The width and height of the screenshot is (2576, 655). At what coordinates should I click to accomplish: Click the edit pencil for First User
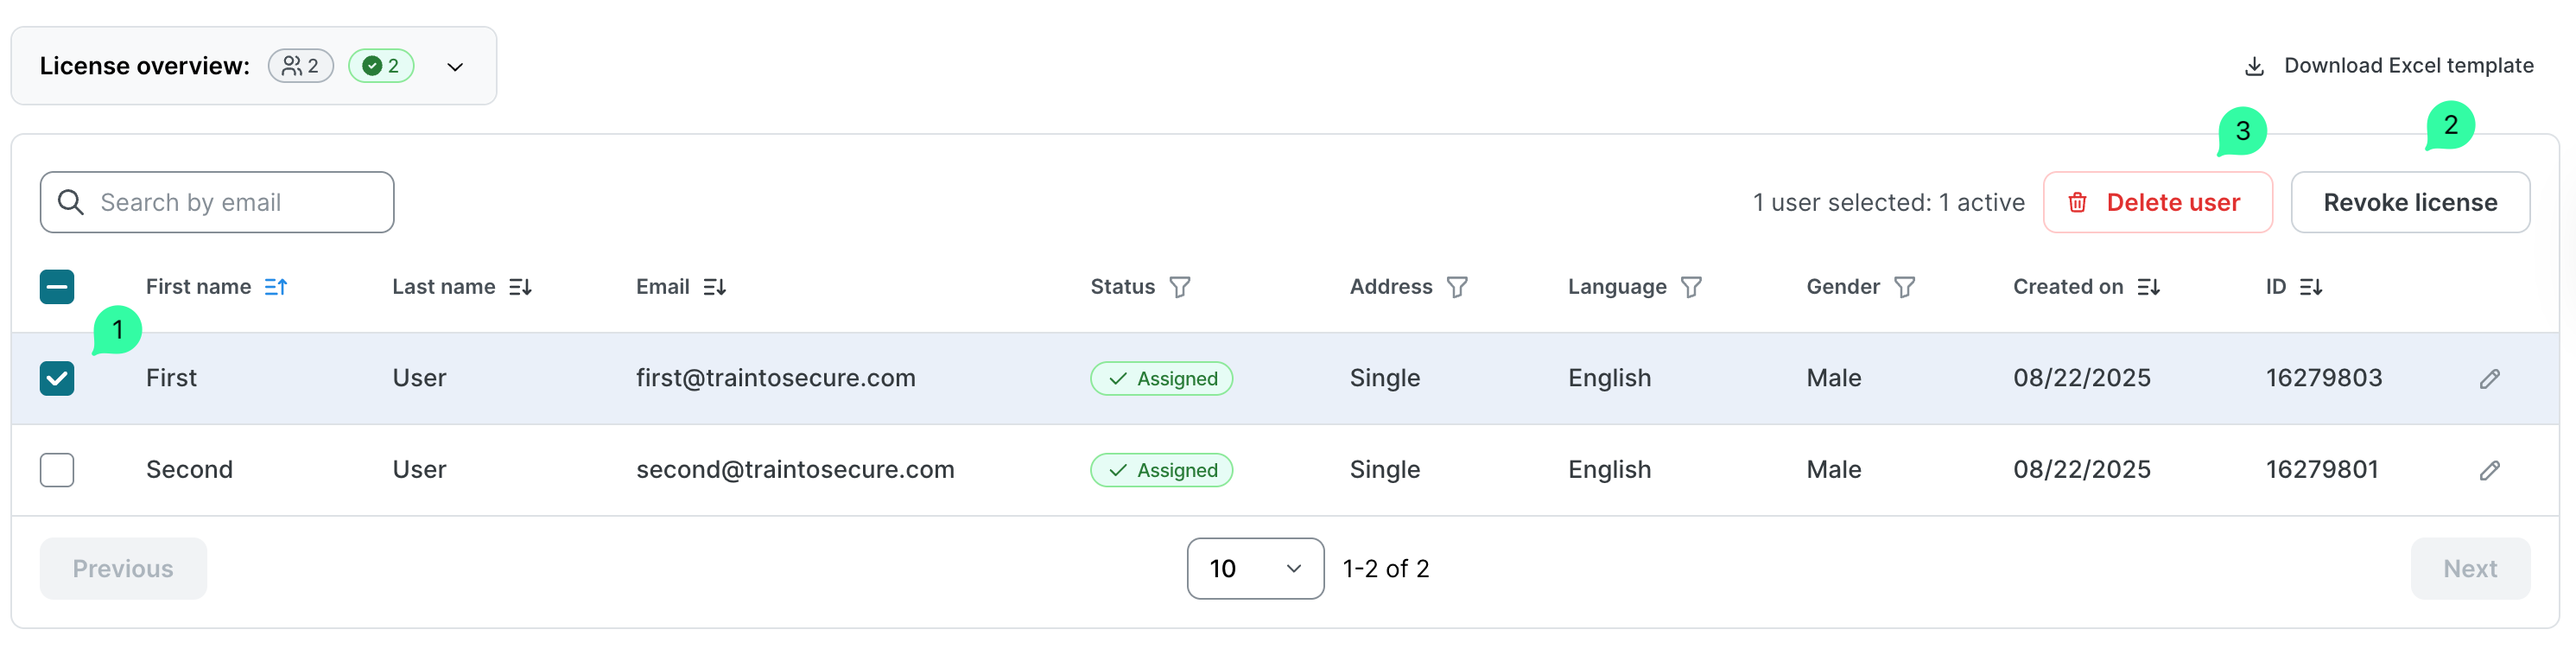(2489, 378)
